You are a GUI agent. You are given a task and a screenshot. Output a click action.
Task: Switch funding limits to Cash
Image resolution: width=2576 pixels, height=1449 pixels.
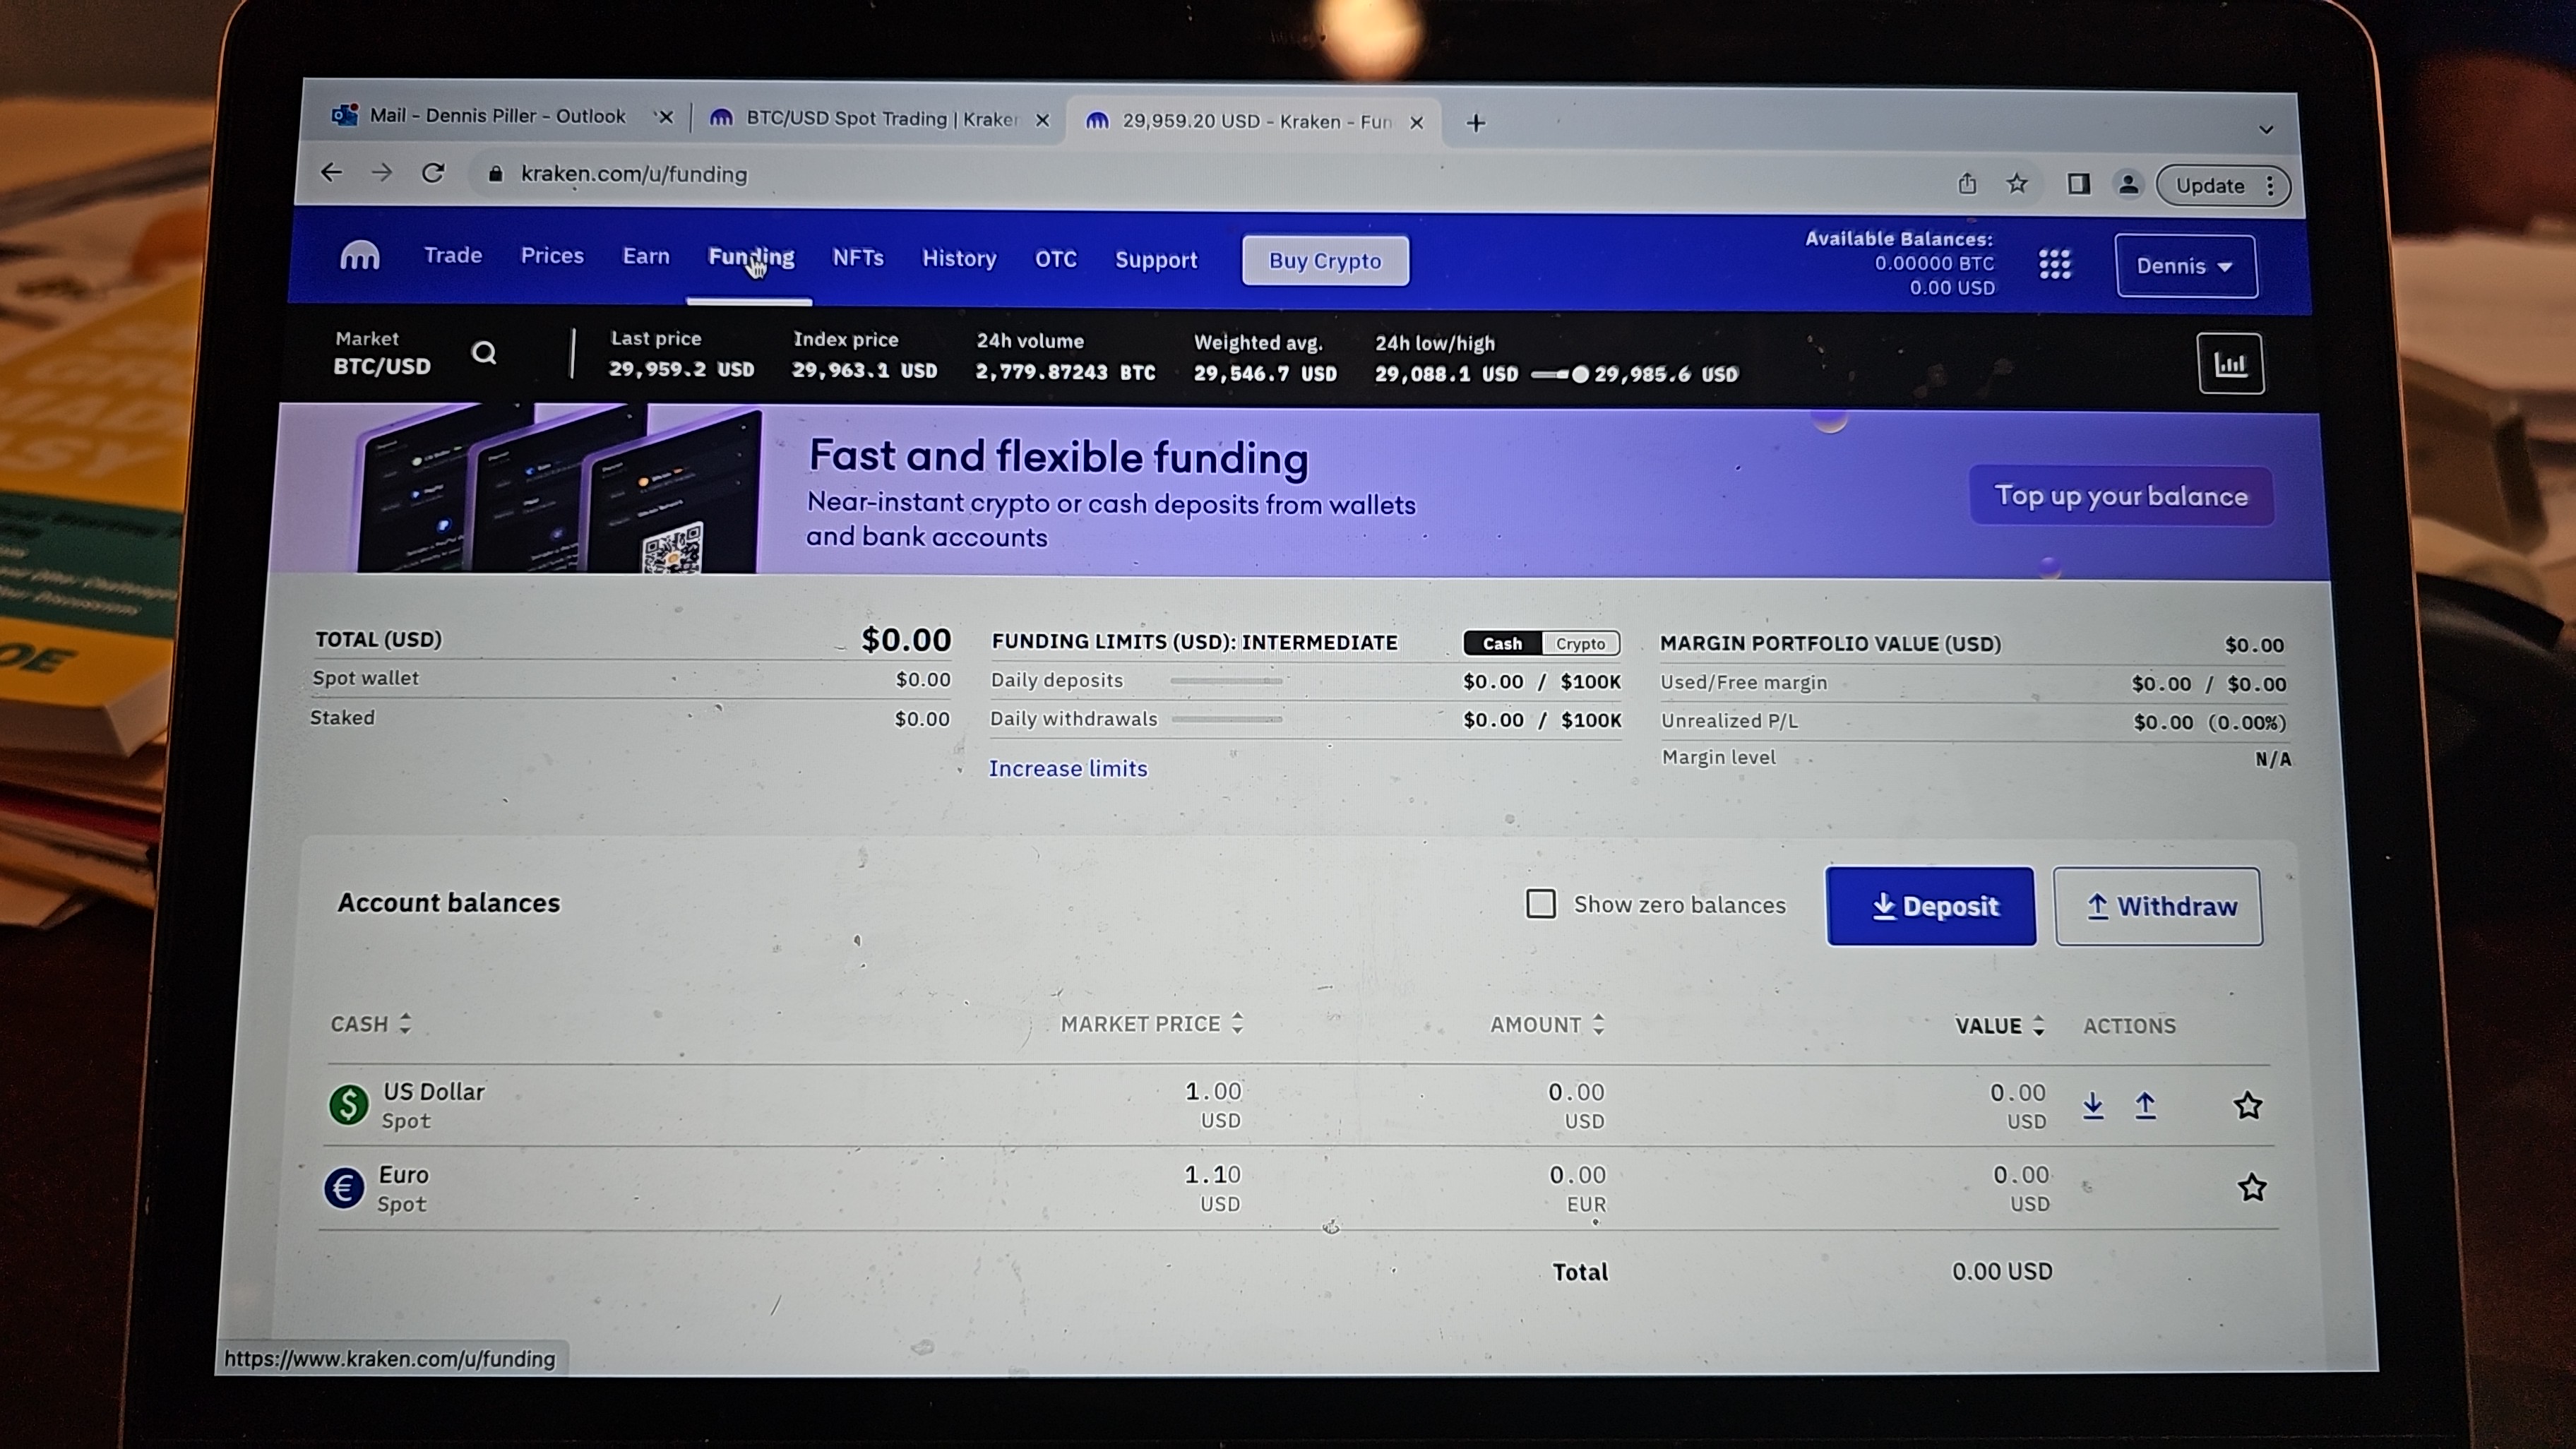pyautogui.click(x=1502, y=644)
